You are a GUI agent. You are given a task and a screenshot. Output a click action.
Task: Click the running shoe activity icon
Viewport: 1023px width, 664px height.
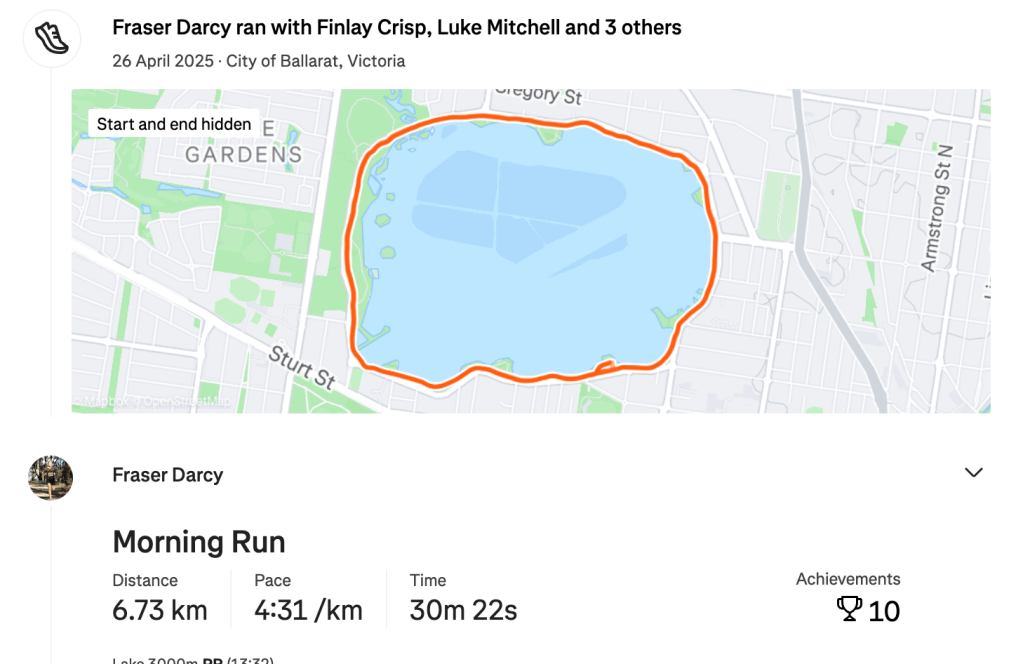51,39
